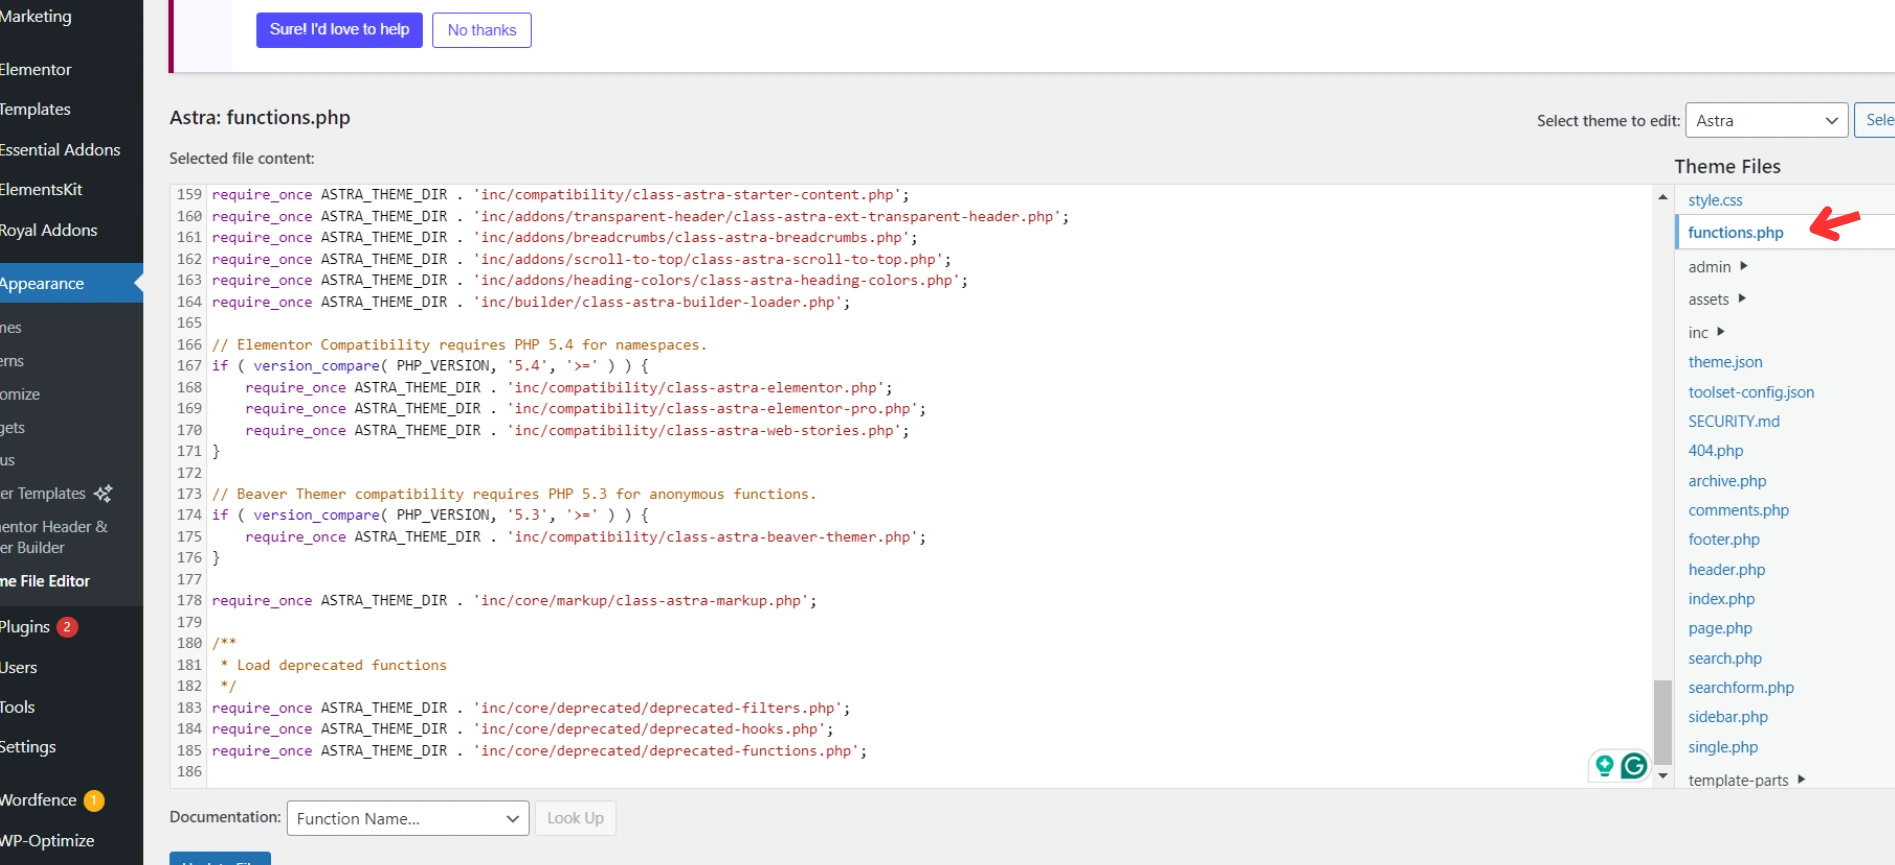
Task: Expand the assets folder arrow
Action: (x=1742, y=298)
